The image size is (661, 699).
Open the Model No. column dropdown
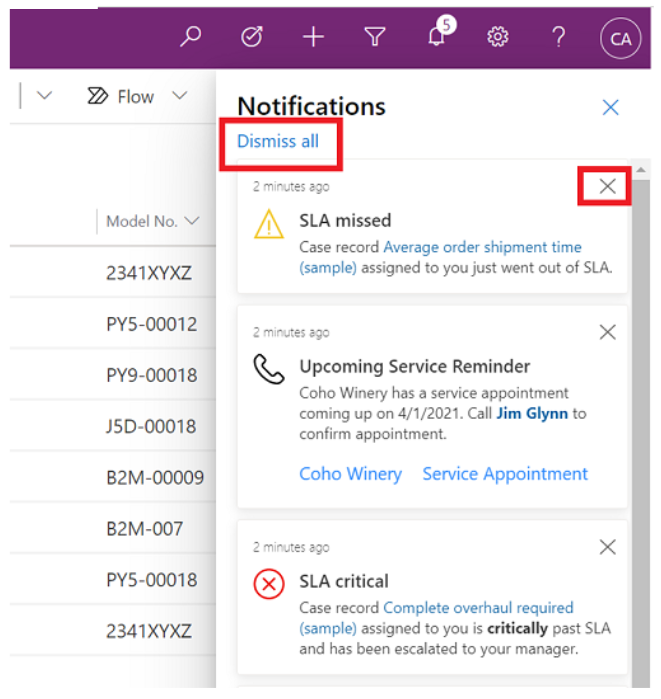[192, 221]
